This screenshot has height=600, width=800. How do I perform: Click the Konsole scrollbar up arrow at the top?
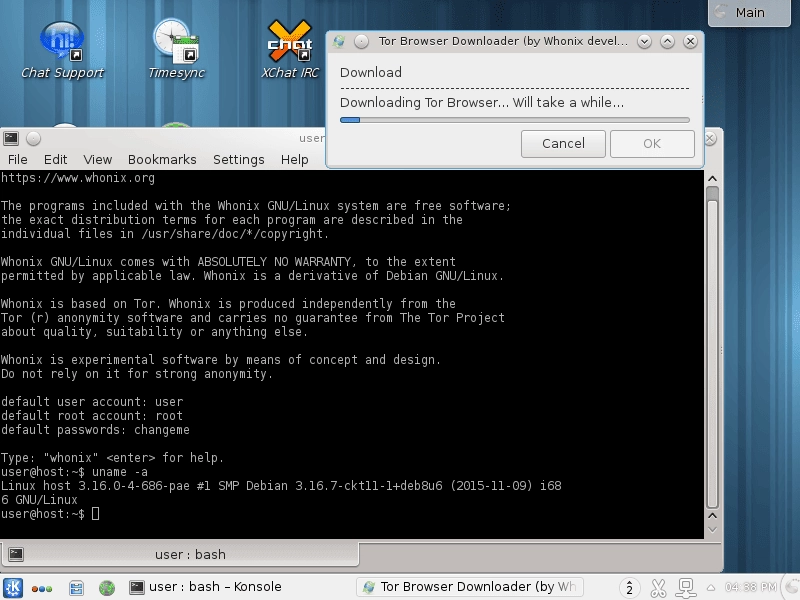tap(713, 179)
